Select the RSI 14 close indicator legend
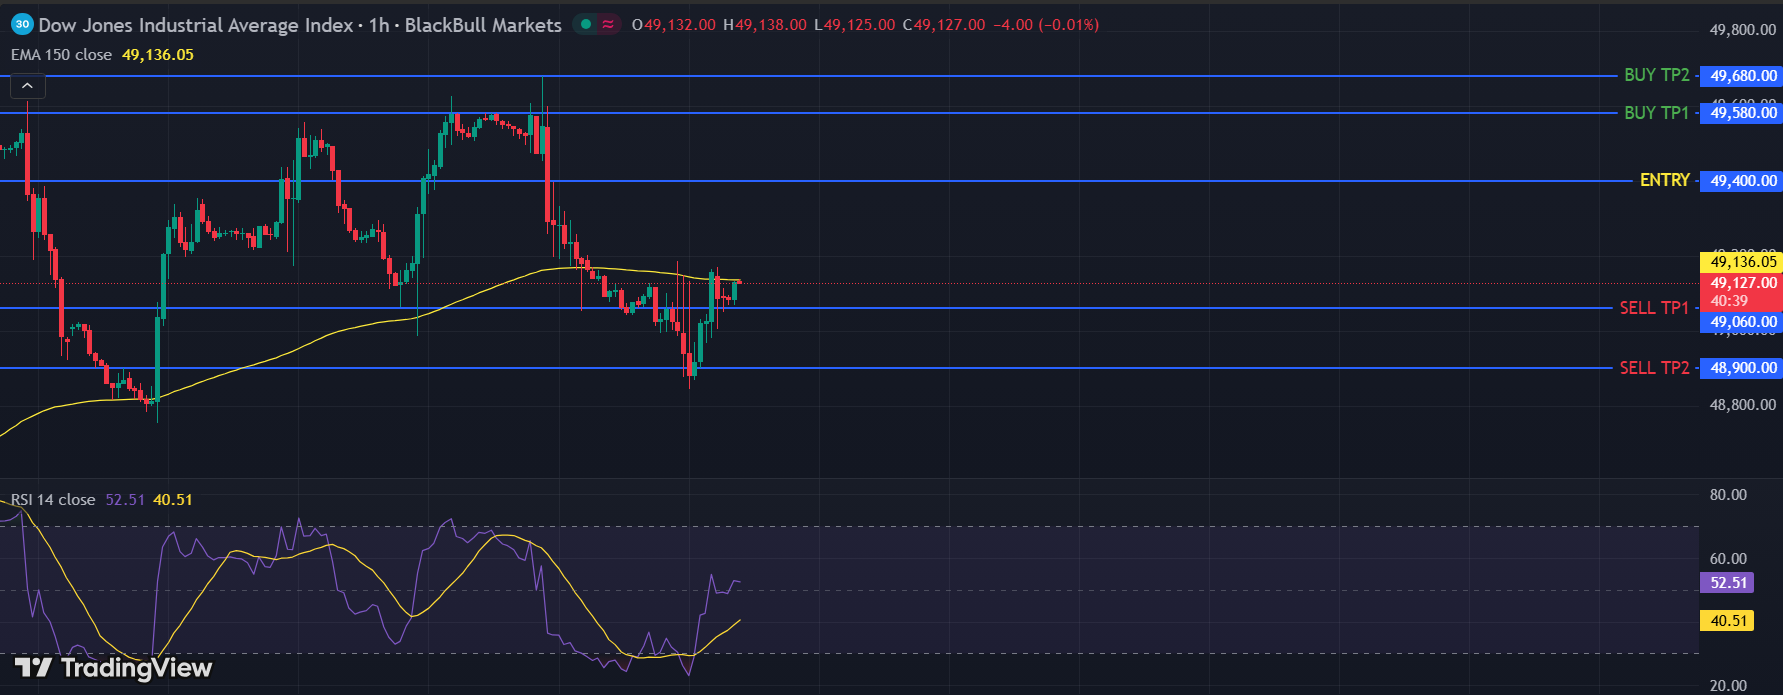The height and width of the screenshot is (695, 1783). point(53,500)
